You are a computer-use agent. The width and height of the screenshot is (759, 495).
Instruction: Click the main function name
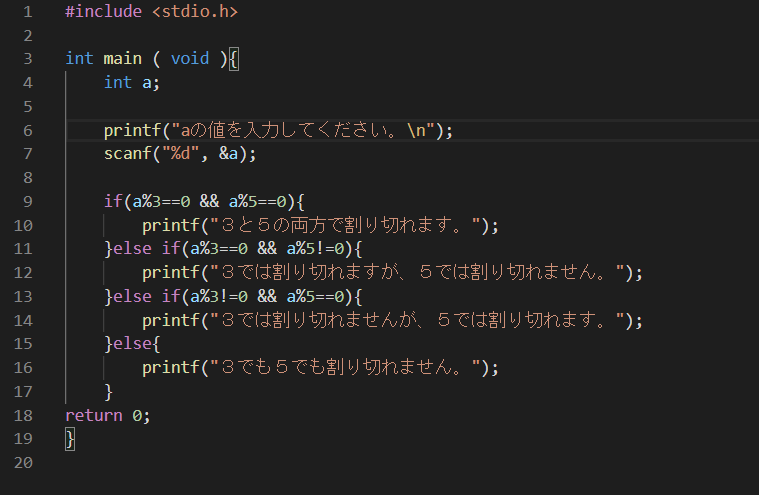click(122, 59)
